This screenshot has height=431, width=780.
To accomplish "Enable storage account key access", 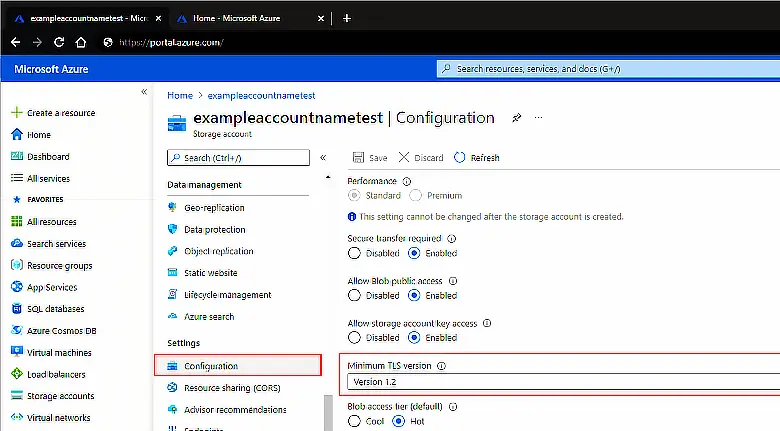I will (x=414, y=337).
